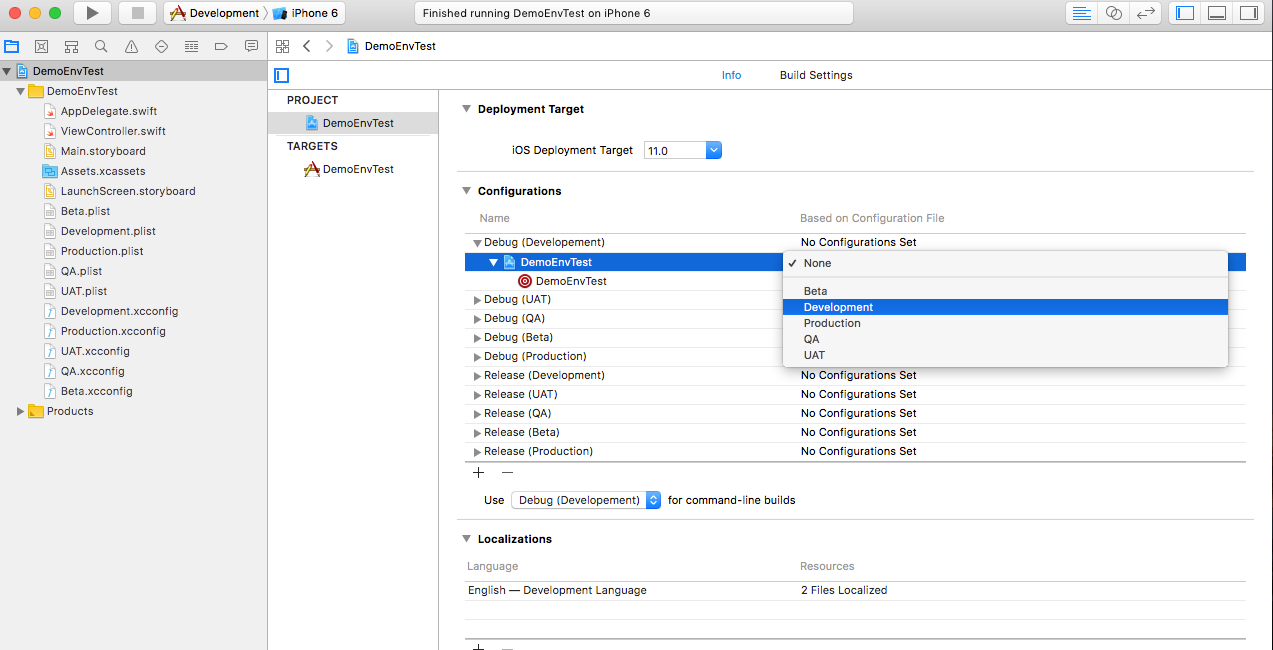Expand Release (Development) configuration
Viewport: 1273px width, 650px height.
click(477, 375)
